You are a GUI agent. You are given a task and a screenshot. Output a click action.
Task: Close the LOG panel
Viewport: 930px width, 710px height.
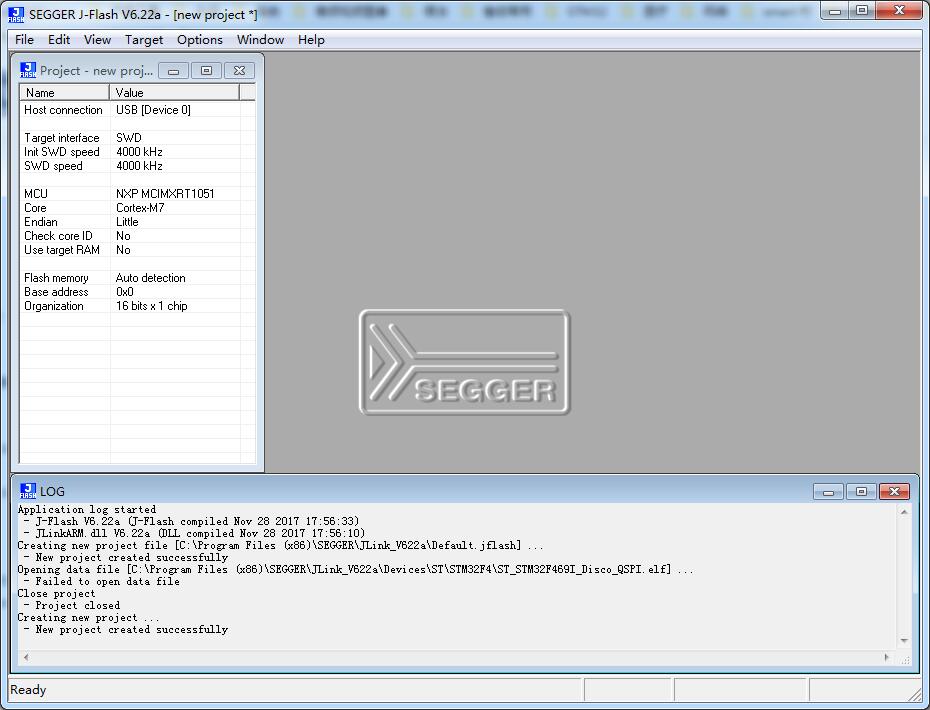click(x=894, y=492)
